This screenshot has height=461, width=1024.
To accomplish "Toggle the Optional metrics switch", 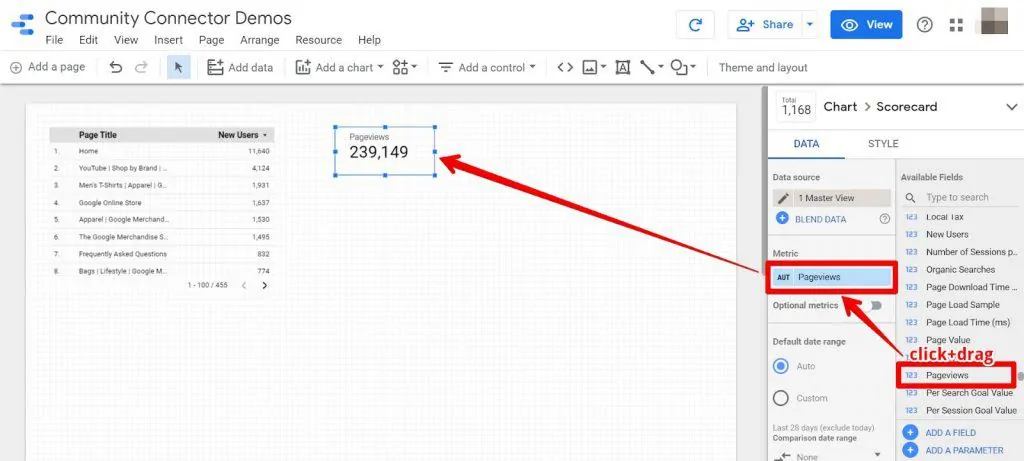I will tap(874, 305).
